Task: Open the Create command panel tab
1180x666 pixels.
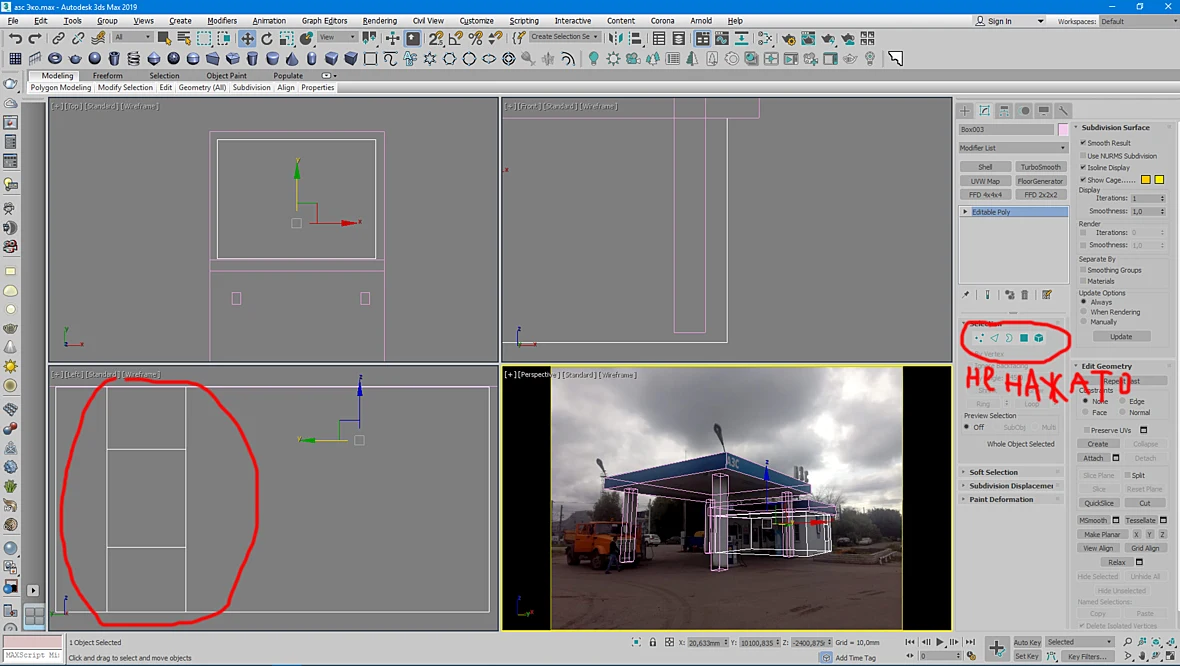Action: click(x=965, y=111)
